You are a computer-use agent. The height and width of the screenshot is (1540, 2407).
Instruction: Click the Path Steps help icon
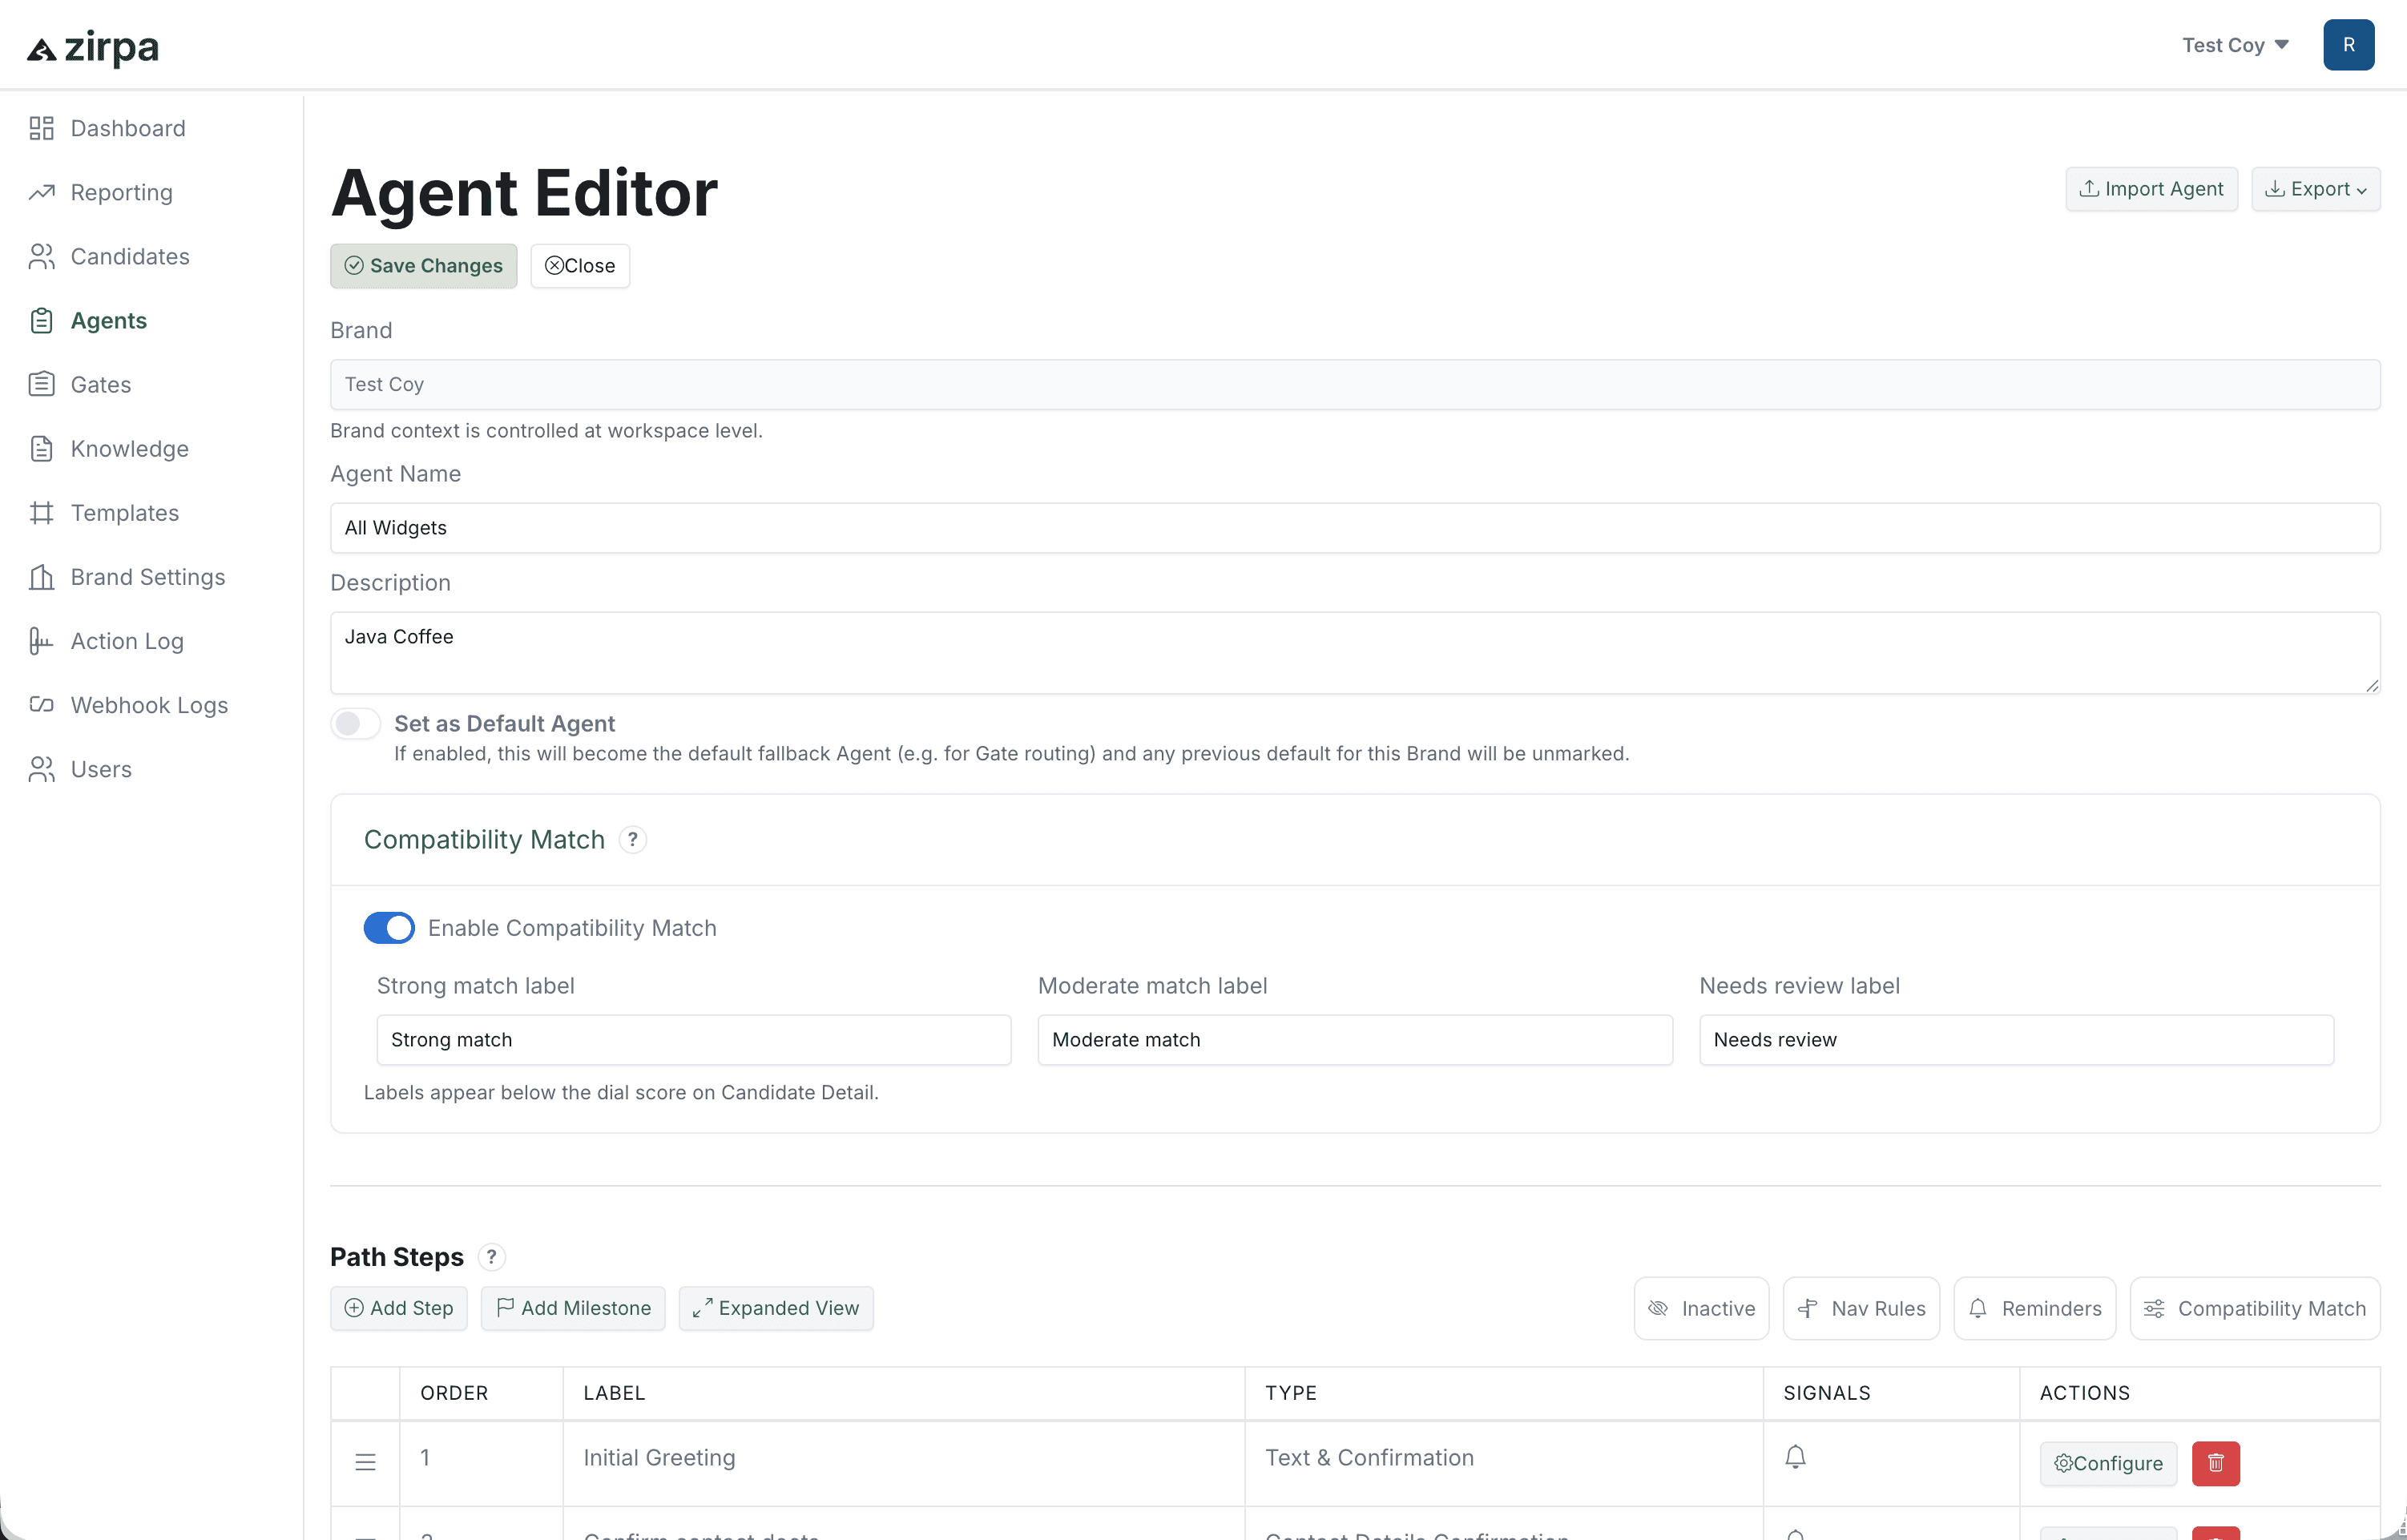pyautogui.click(x=491, y=1257)
